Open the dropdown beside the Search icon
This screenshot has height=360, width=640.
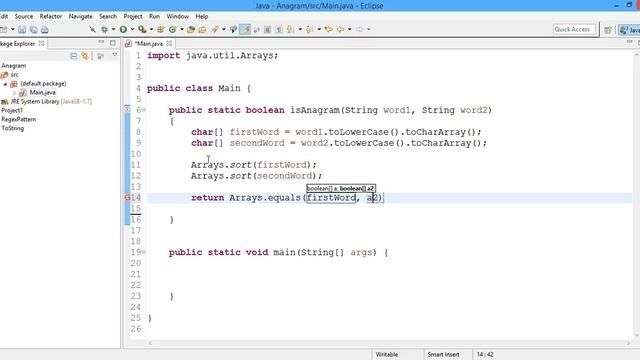point(224,29)
